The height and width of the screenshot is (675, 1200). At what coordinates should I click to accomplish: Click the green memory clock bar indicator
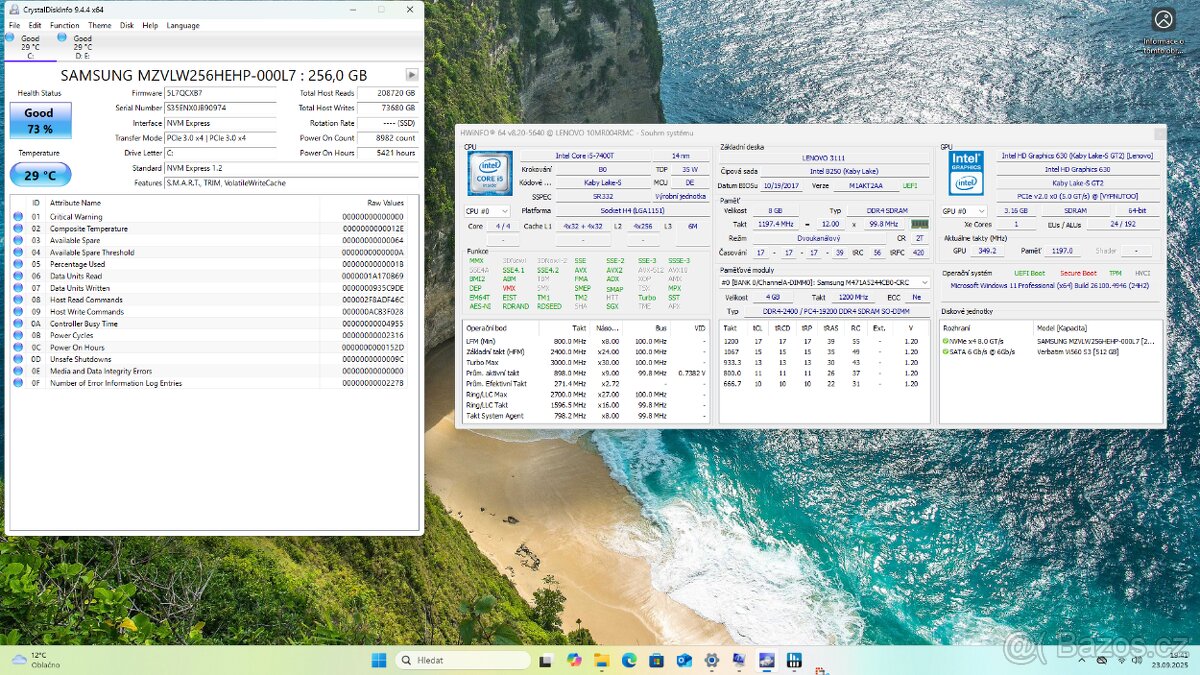tap(920, 224)
